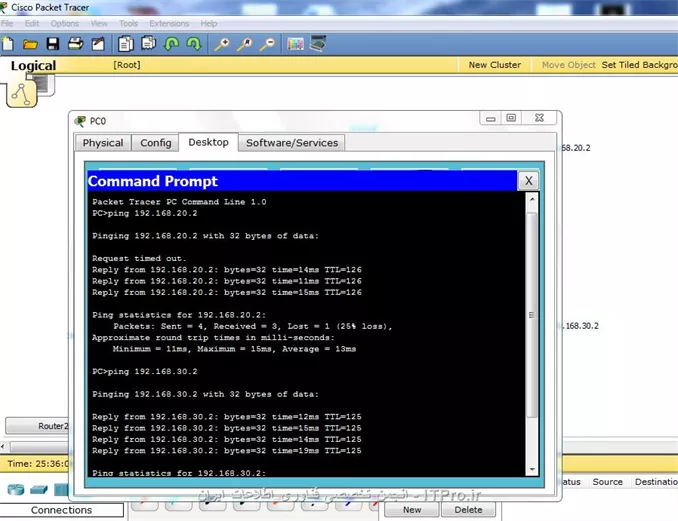Select the Routers device category icon
This screenshot has height=521, width=678.
[16, 490]
